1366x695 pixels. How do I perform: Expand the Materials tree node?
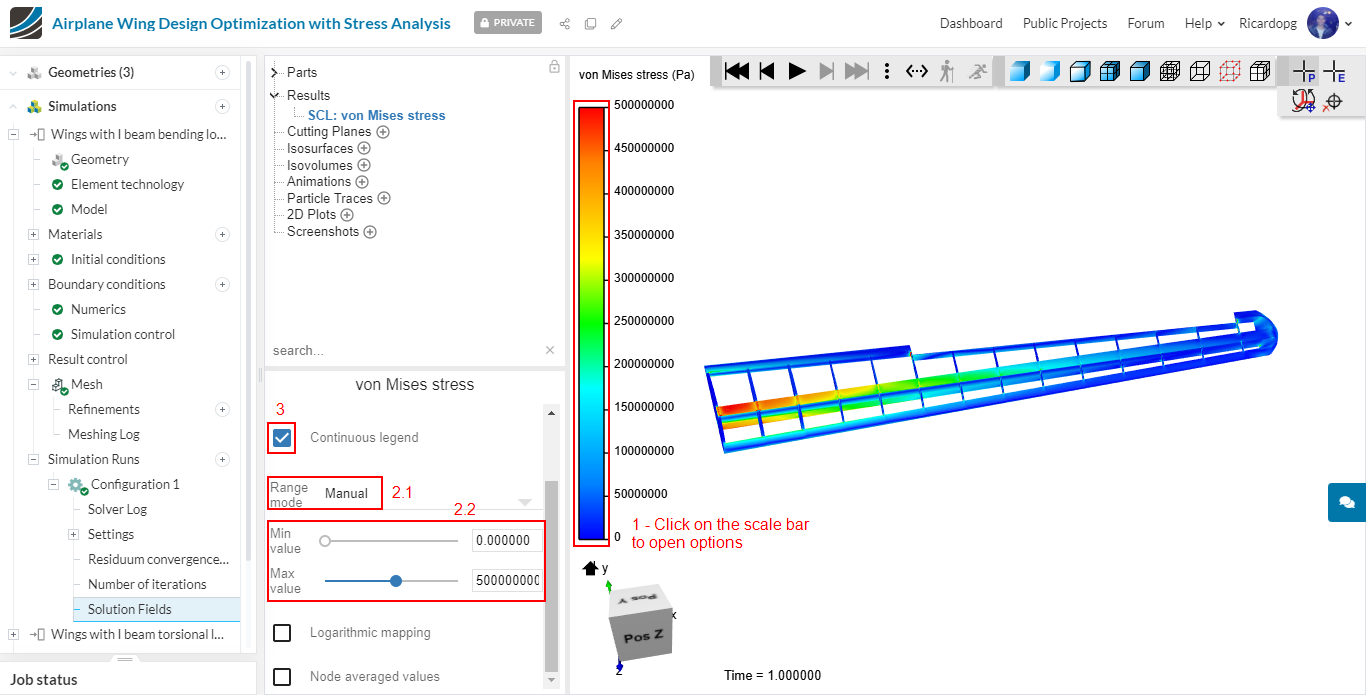point(33,234)
